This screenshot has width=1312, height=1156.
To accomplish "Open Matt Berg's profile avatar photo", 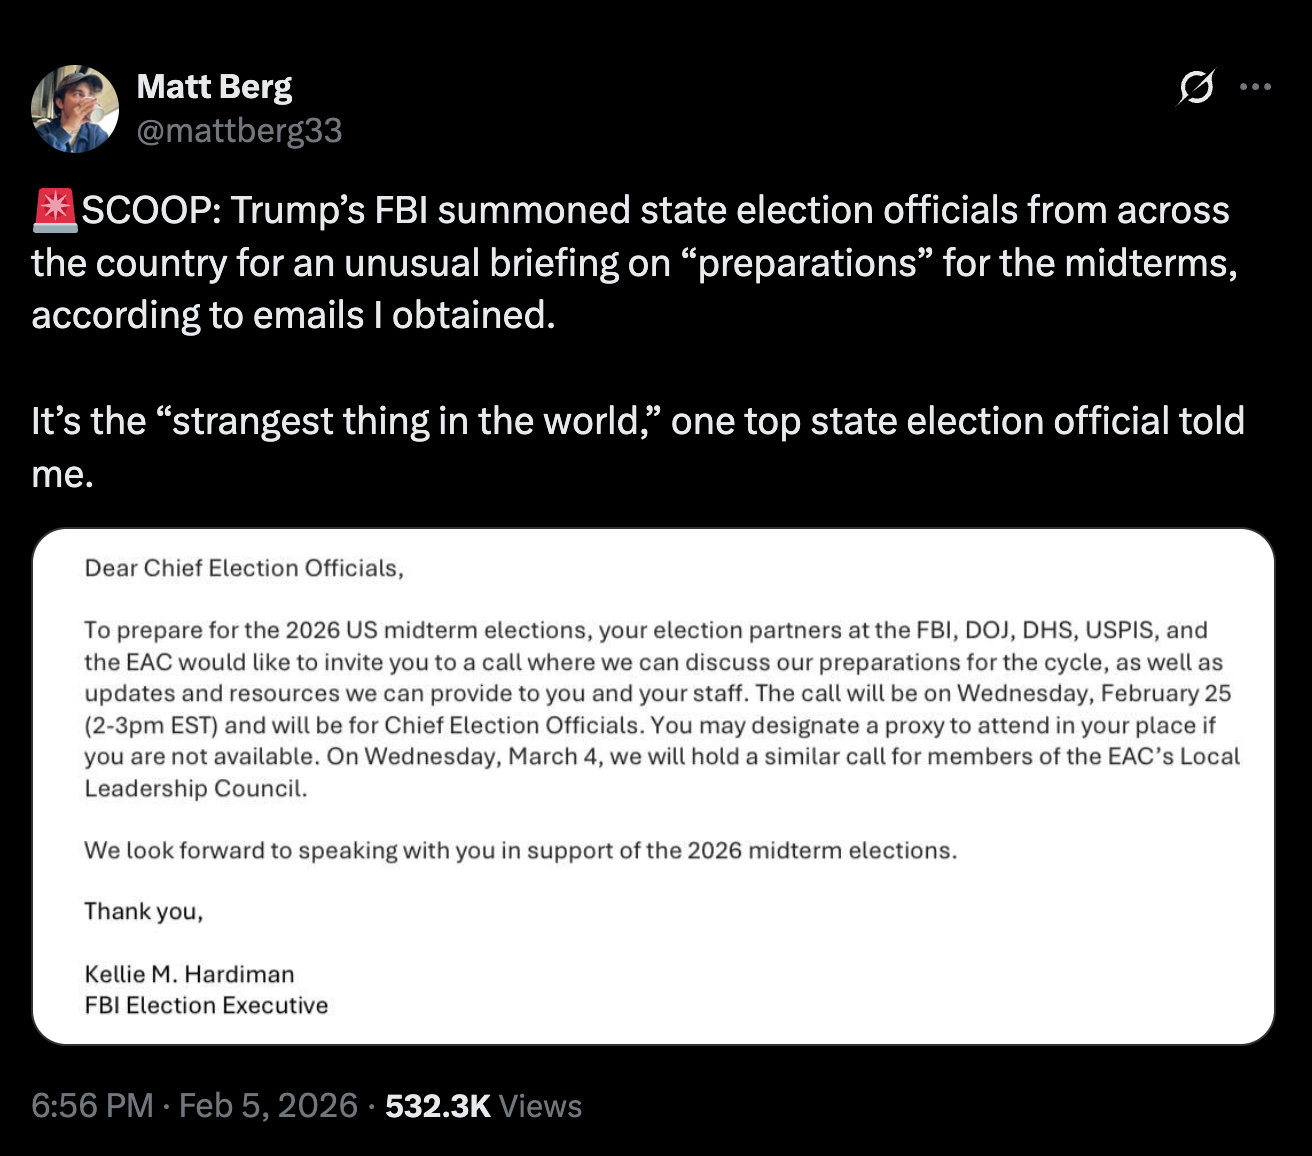I will (x=75, y=109).
